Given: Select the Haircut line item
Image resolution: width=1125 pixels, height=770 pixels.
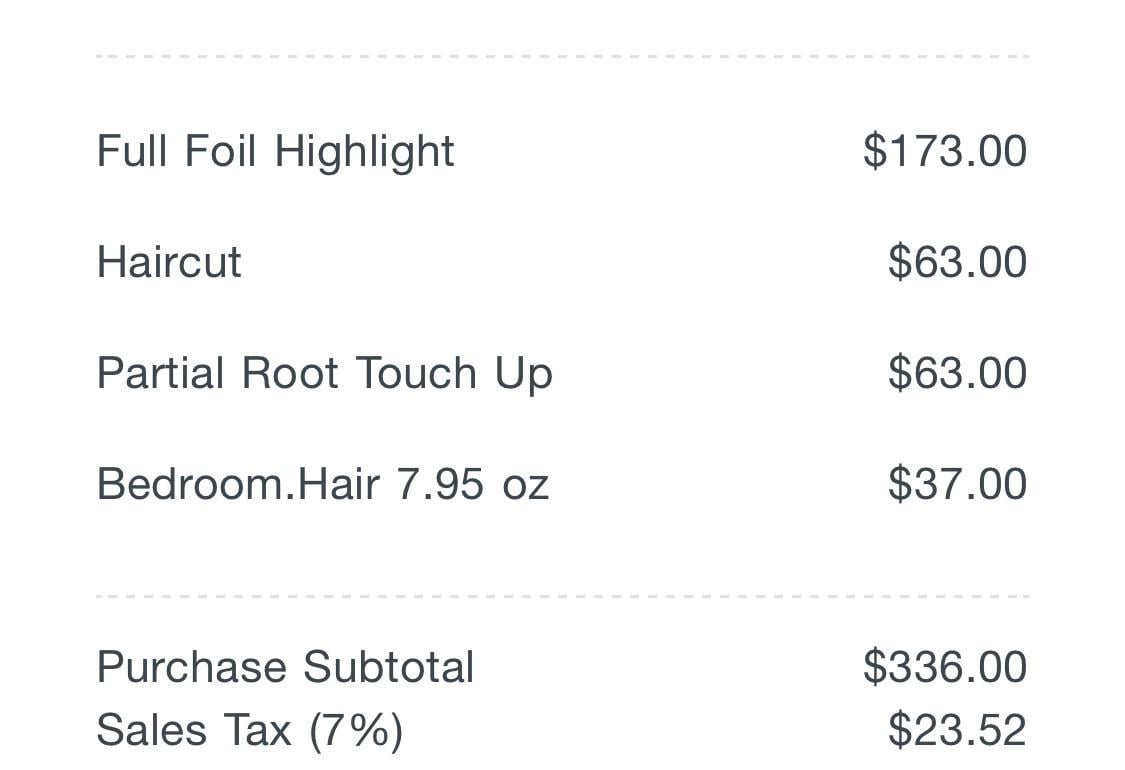Looking at the screenshot, I should 169,261.
